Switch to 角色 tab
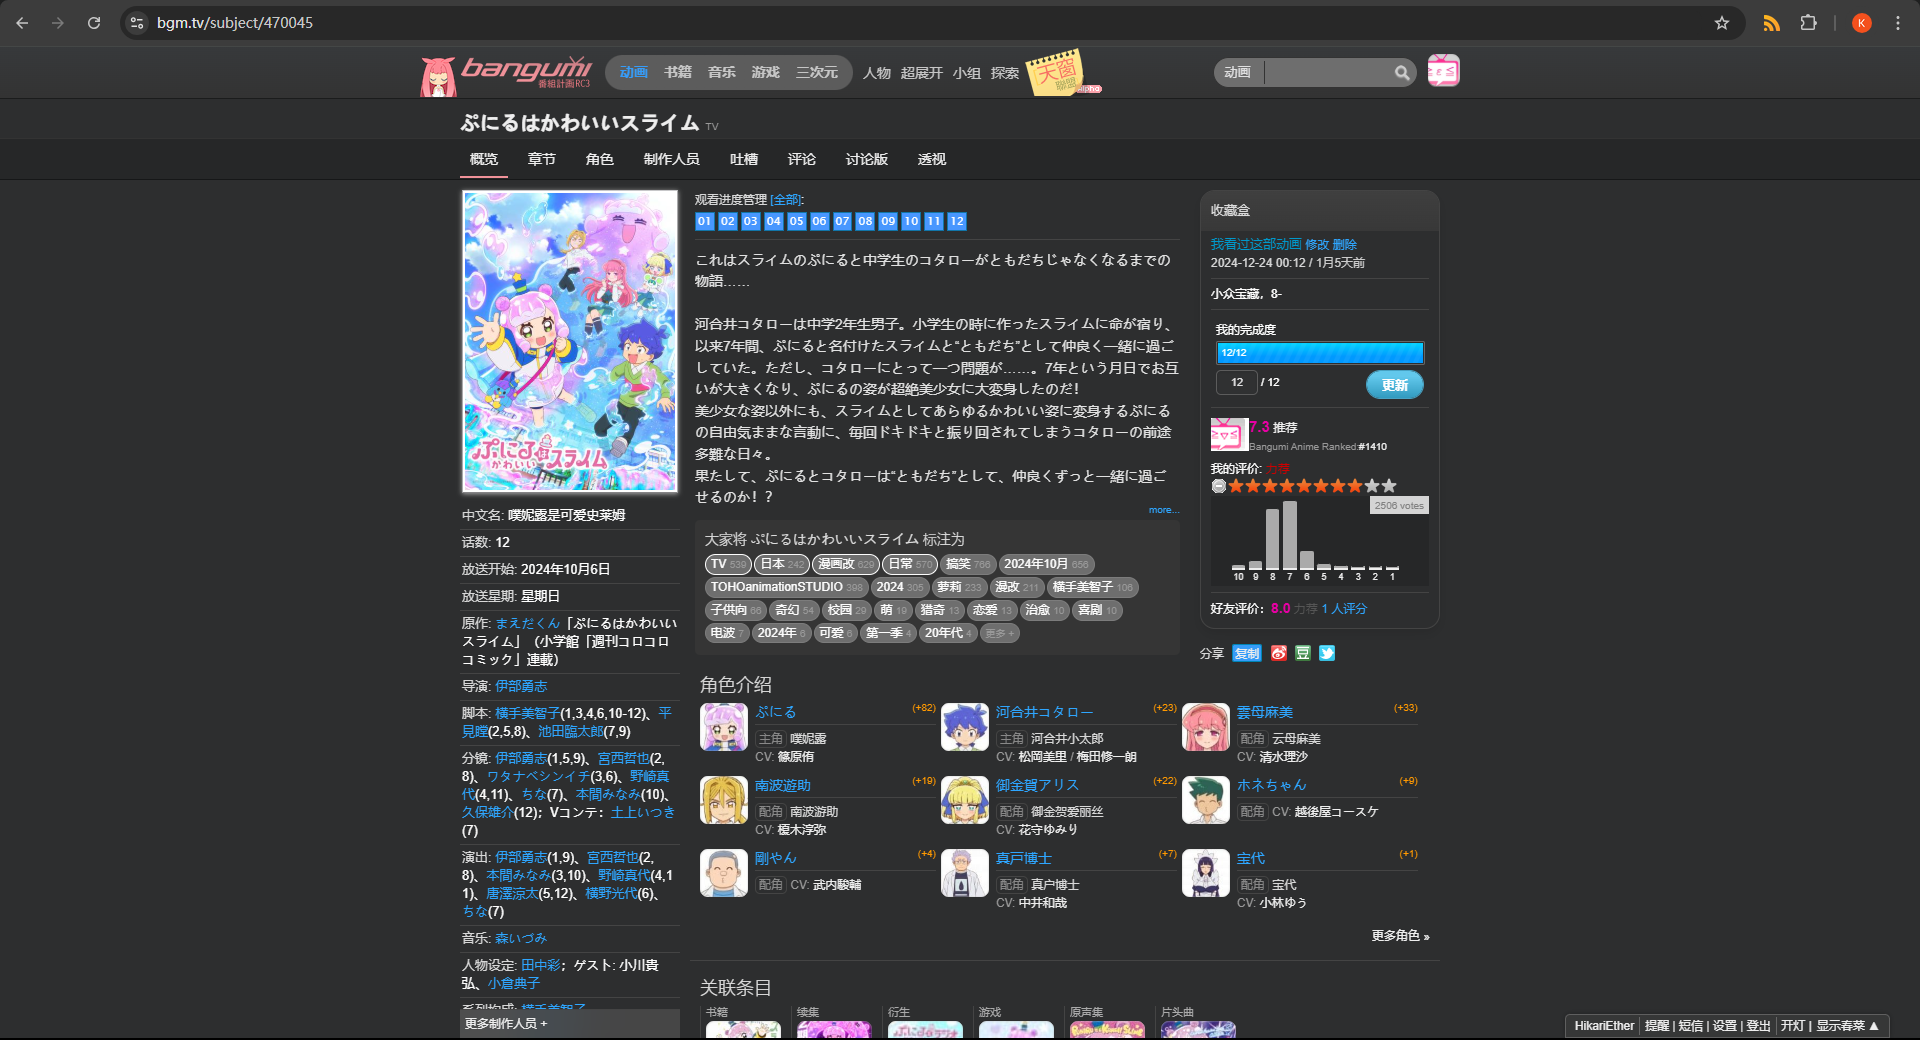 (x=600, y=159)
